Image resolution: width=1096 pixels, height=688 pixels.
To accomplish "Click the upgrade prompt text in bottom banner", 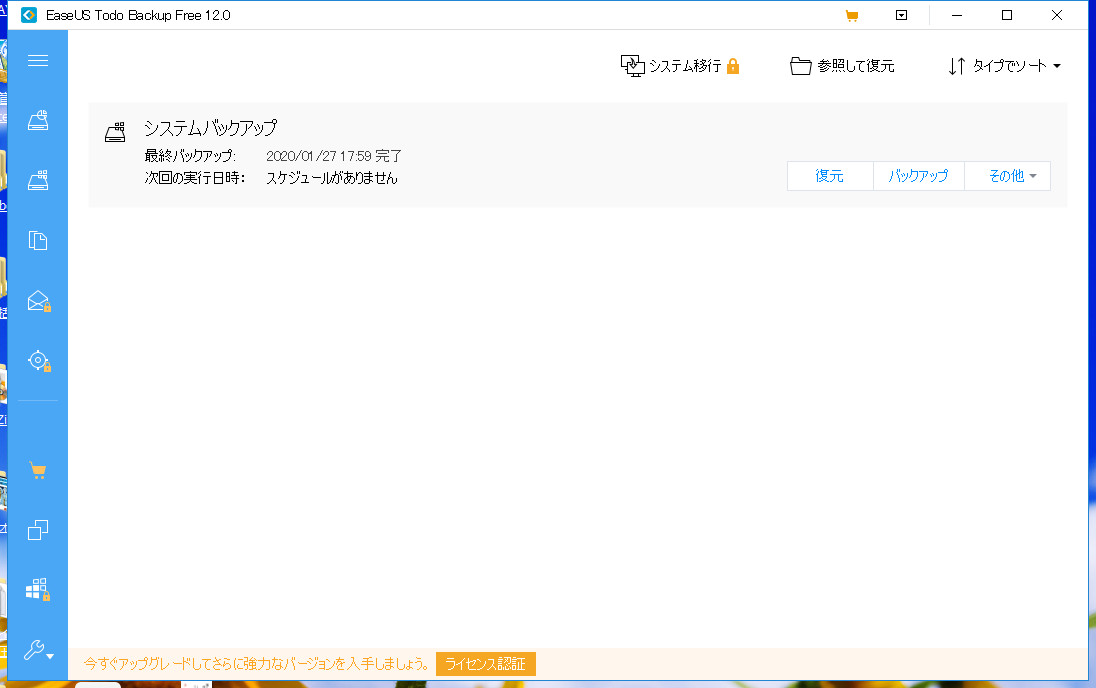I will tap(257, 664).
